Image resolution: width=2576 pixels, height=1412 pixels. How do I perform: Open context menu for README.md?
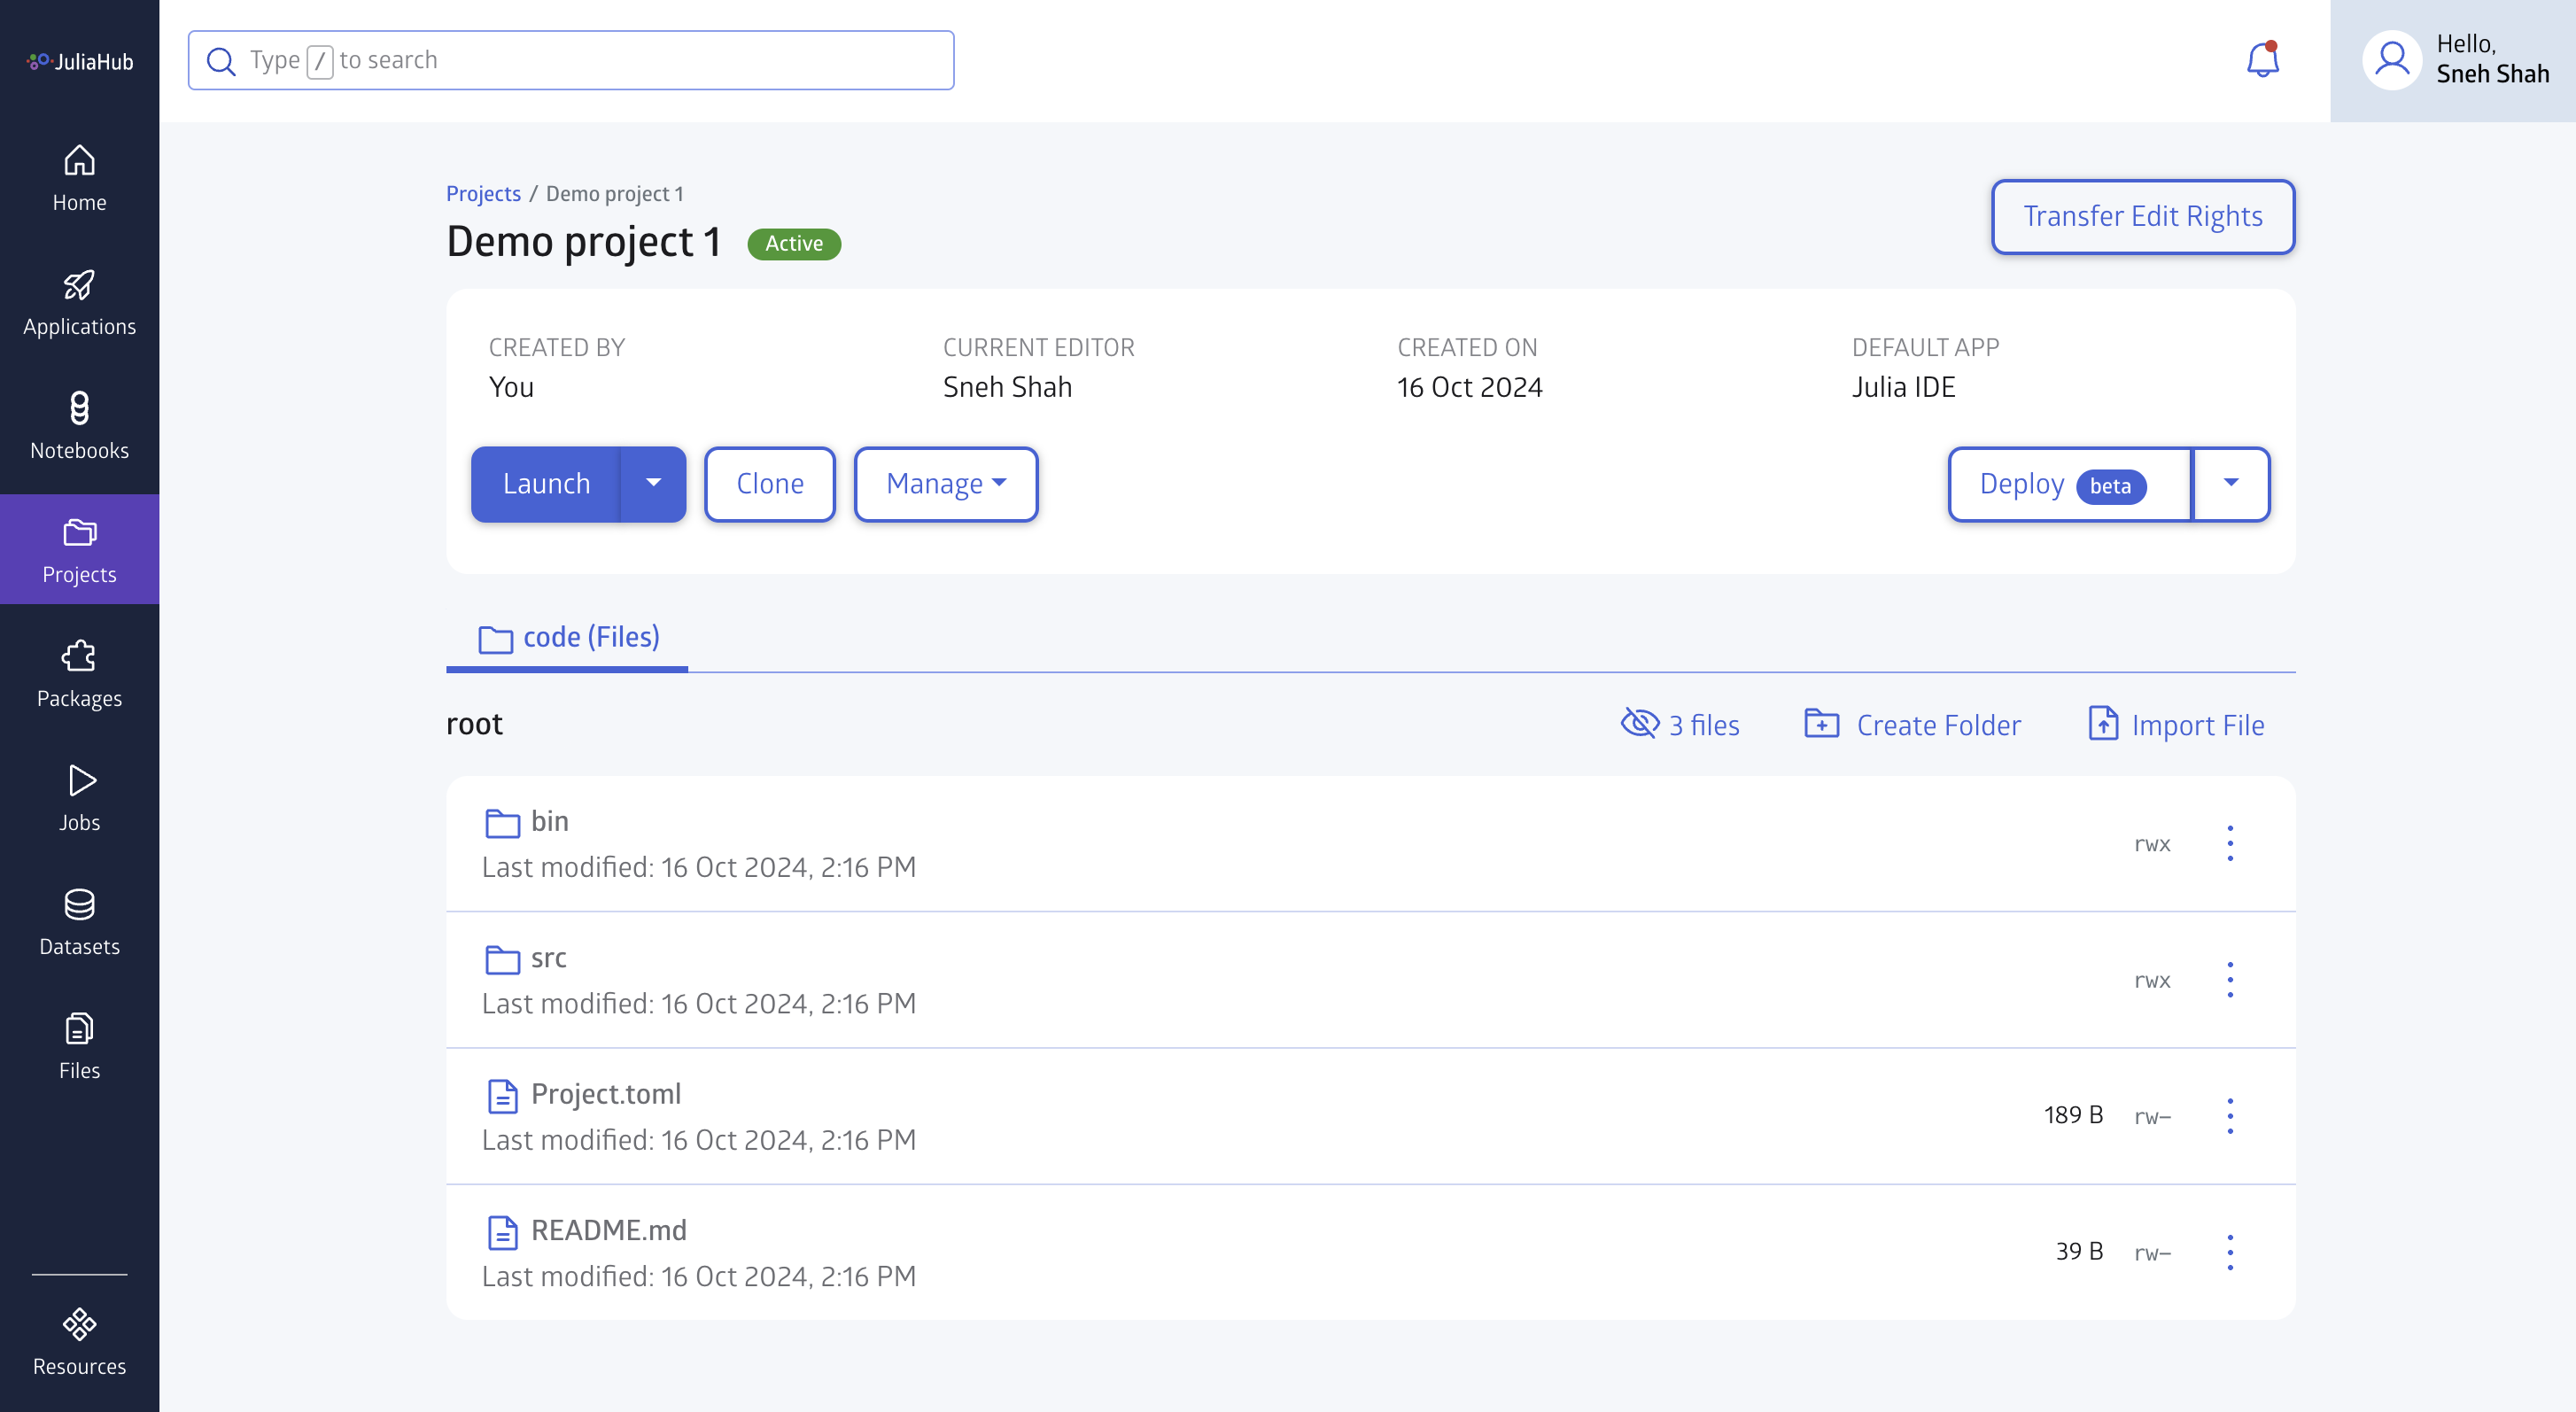coord(2231,1252)
